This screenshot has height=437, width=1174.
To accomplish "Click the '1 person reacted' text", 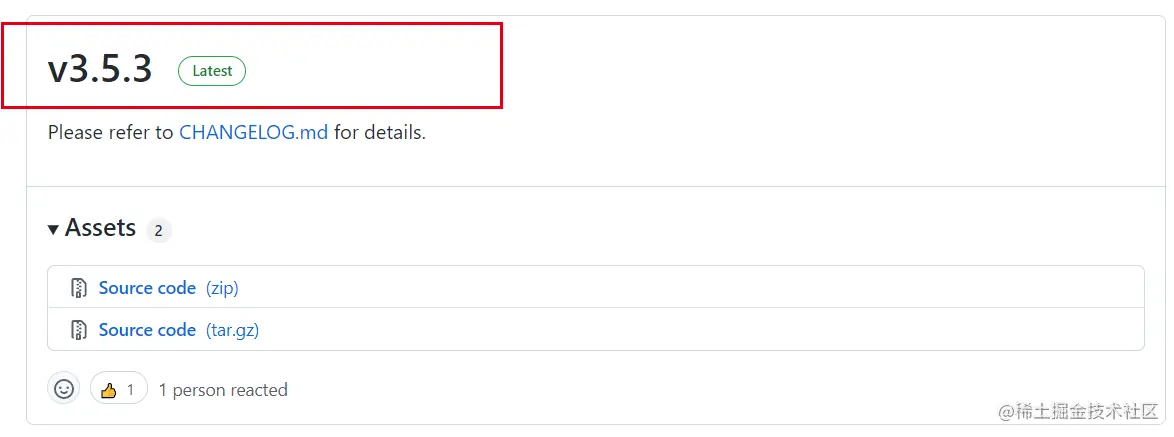I will pos(223,390).
